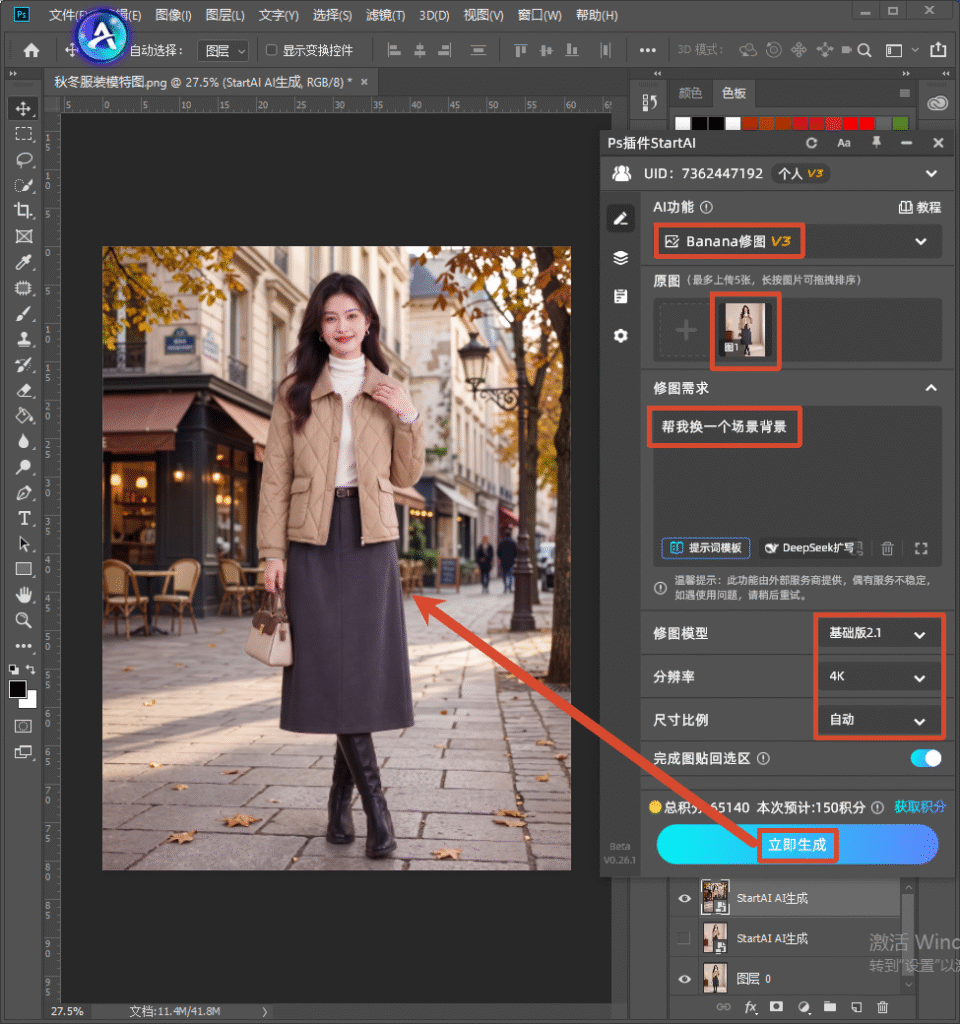Open the search icon in options bar
Screen dimensions: 960x1024
pos(864,50)
